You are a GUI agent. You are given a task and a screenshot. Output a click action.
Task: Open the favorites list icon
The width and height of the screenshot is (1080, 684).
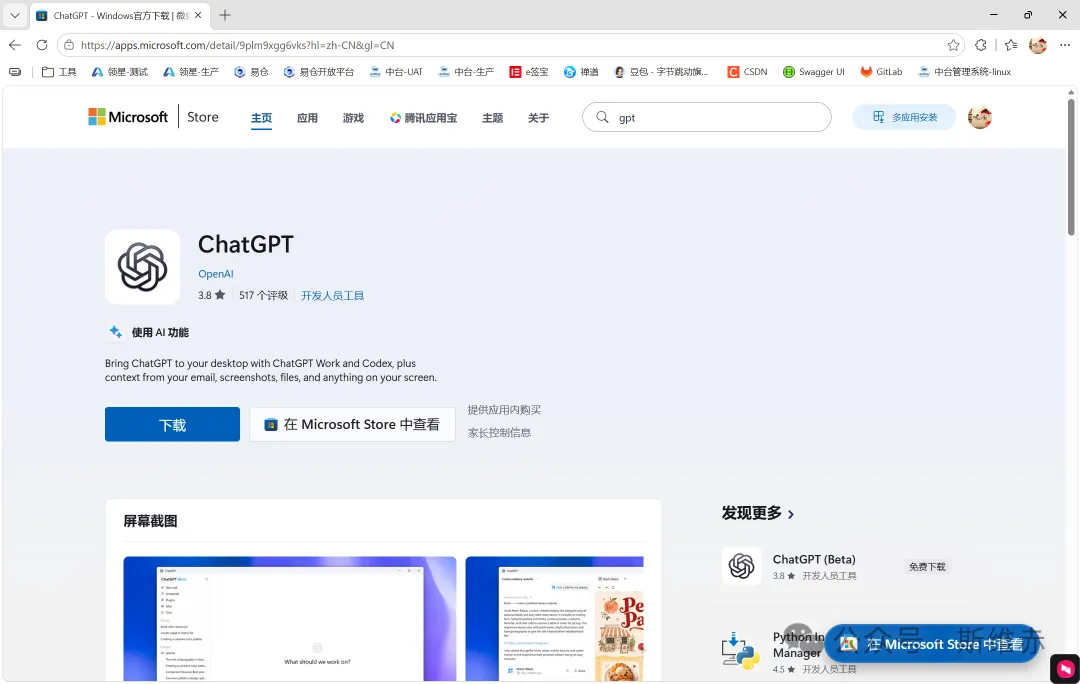pyautogui.click(x=1010, y=45)
